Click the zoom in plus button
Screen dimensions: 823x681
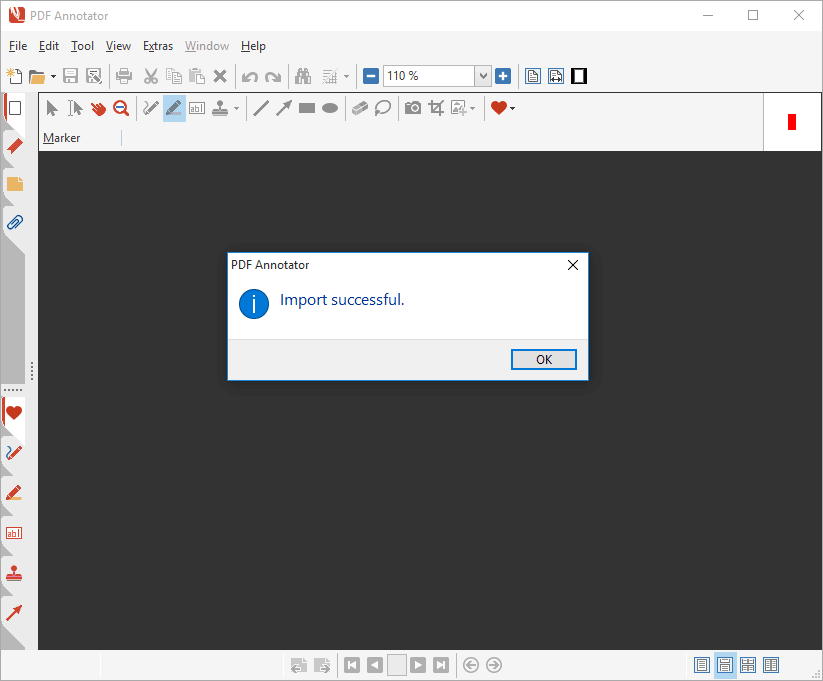(x=503, y=76)
